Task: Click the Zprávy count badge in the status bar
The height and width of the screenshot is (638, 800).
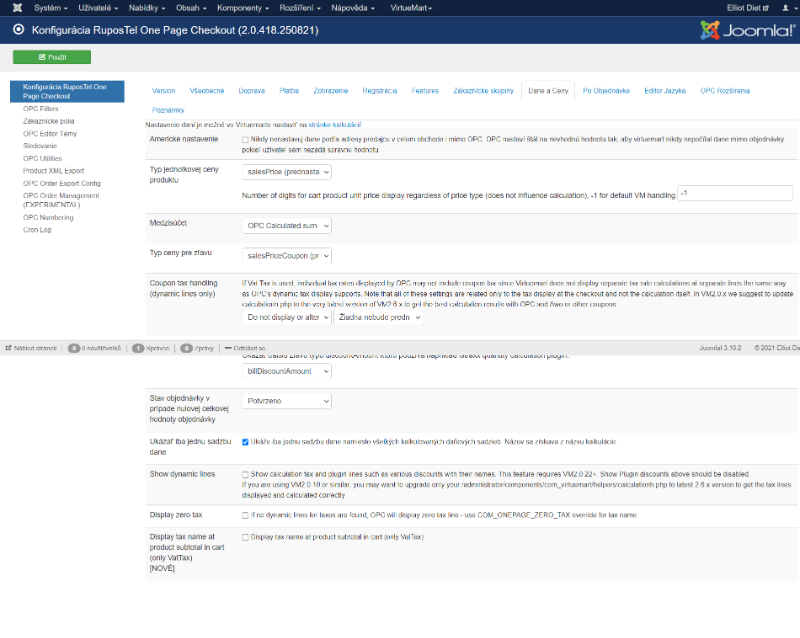Action: pyautogui.click(x=186, y=348)
